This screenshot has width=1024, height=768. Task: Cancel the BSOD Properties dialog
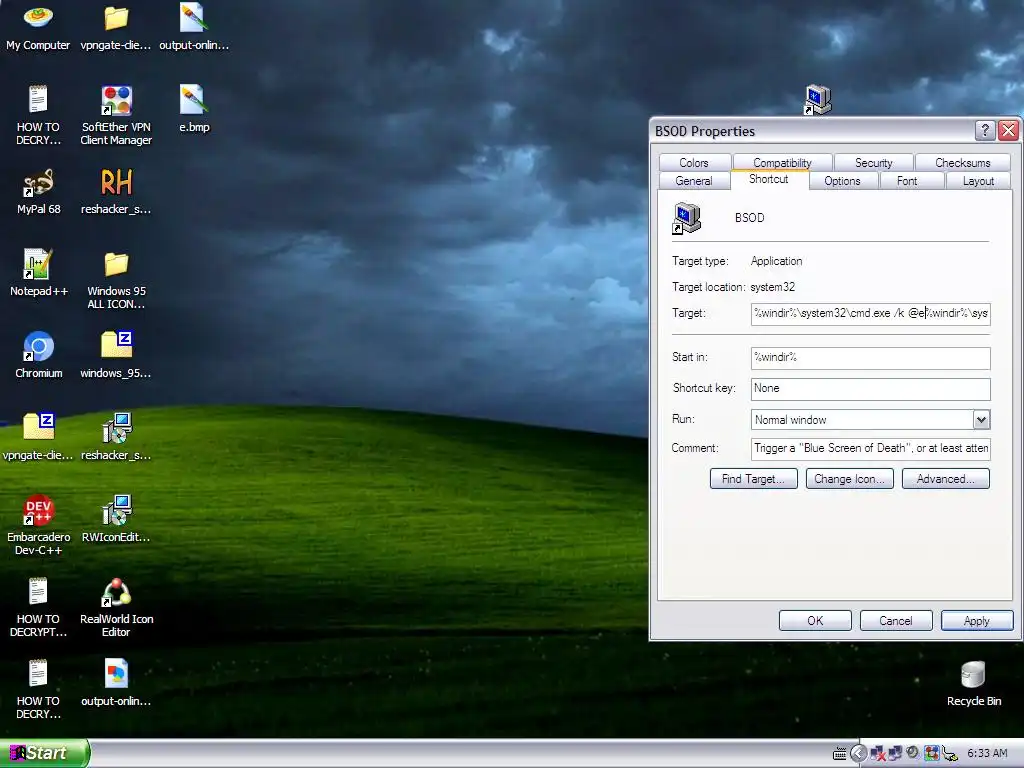coord(896,620)
